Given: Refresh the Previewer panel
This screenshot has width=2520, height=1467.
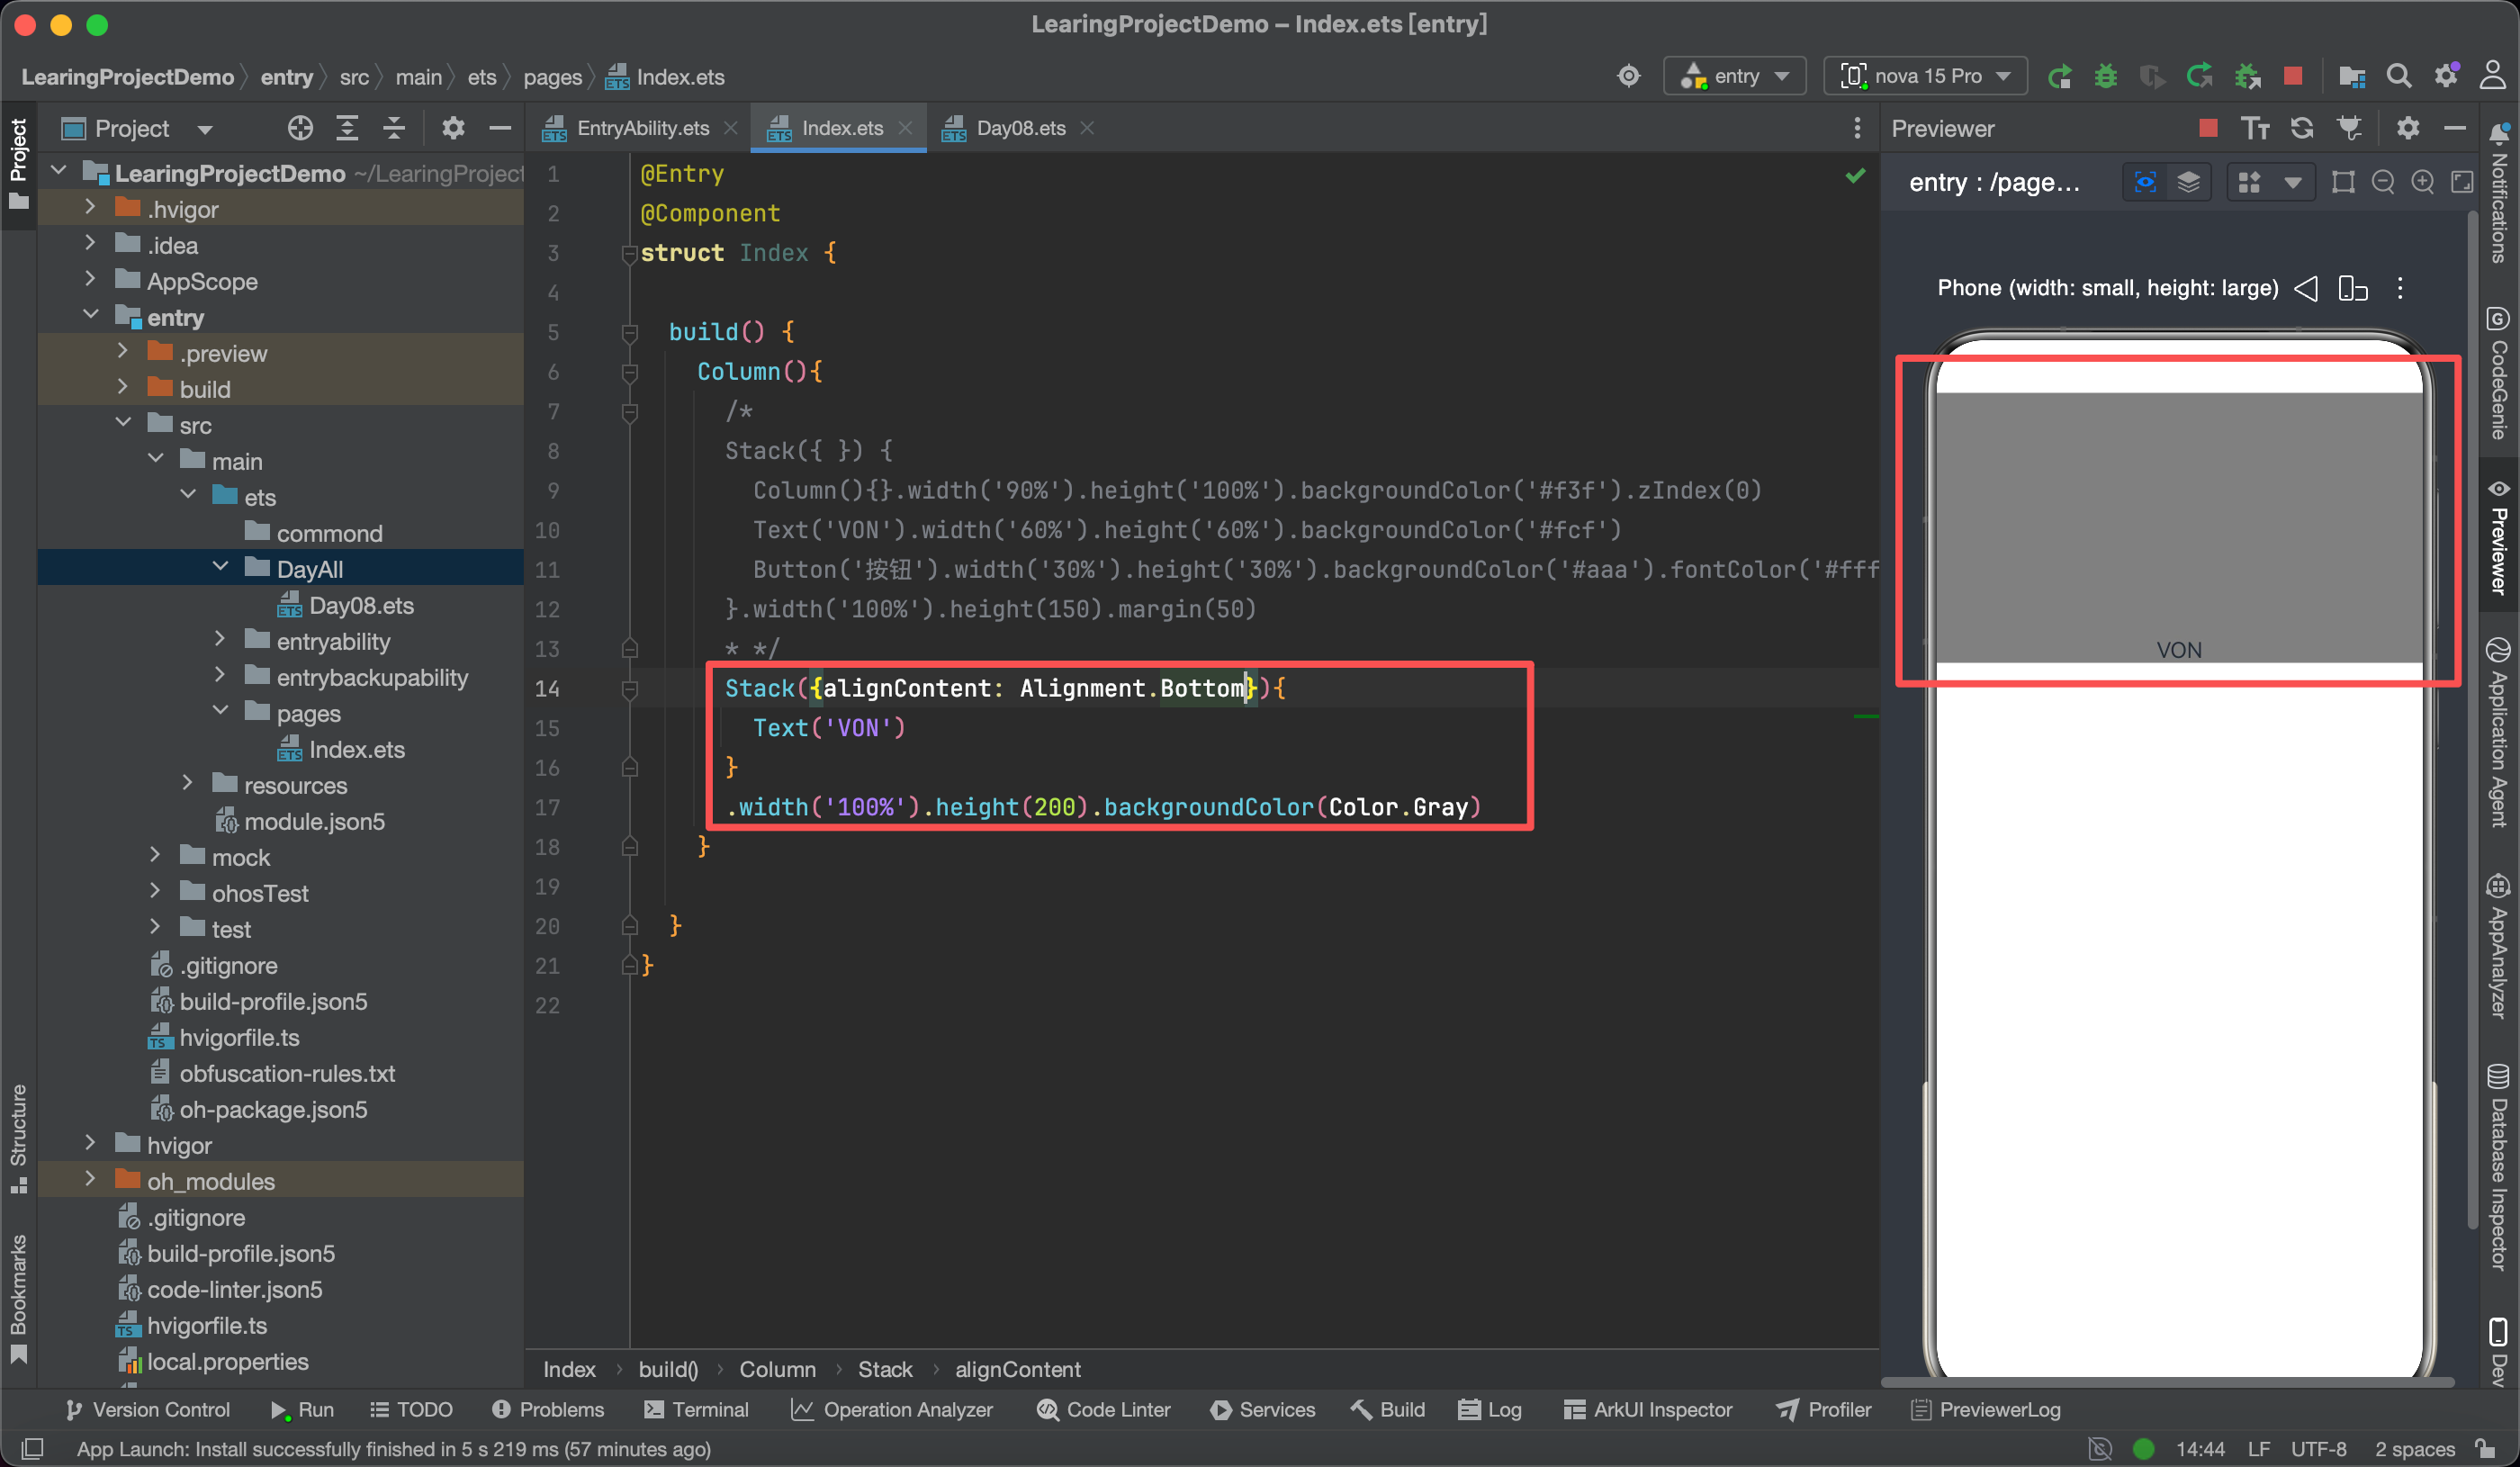Looking at the screenshot, I should pos(2302,128).
